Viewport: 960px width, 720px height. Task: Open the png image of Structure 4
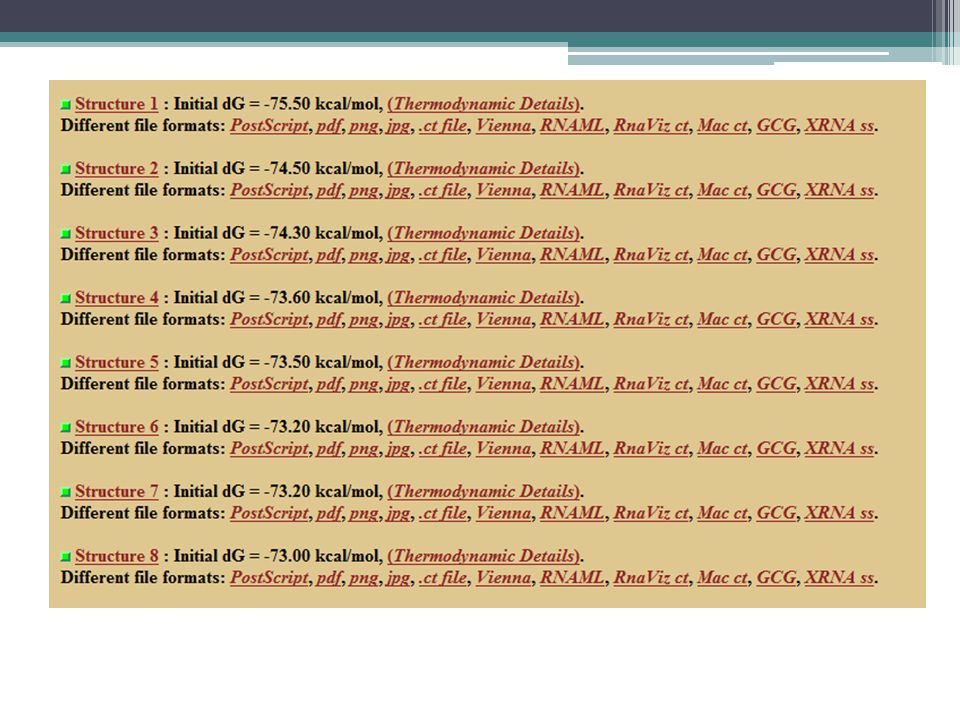coord(364,320)
